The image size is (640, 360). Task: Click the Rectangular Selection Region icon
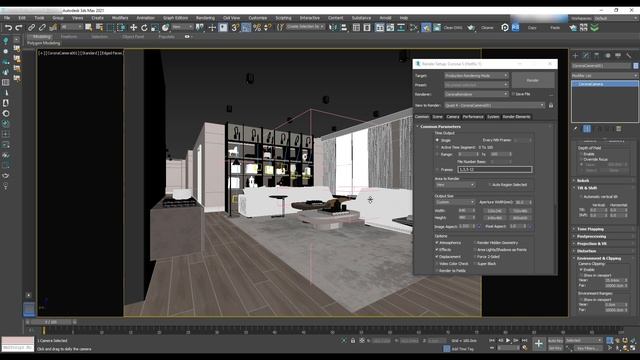(110, 27)
